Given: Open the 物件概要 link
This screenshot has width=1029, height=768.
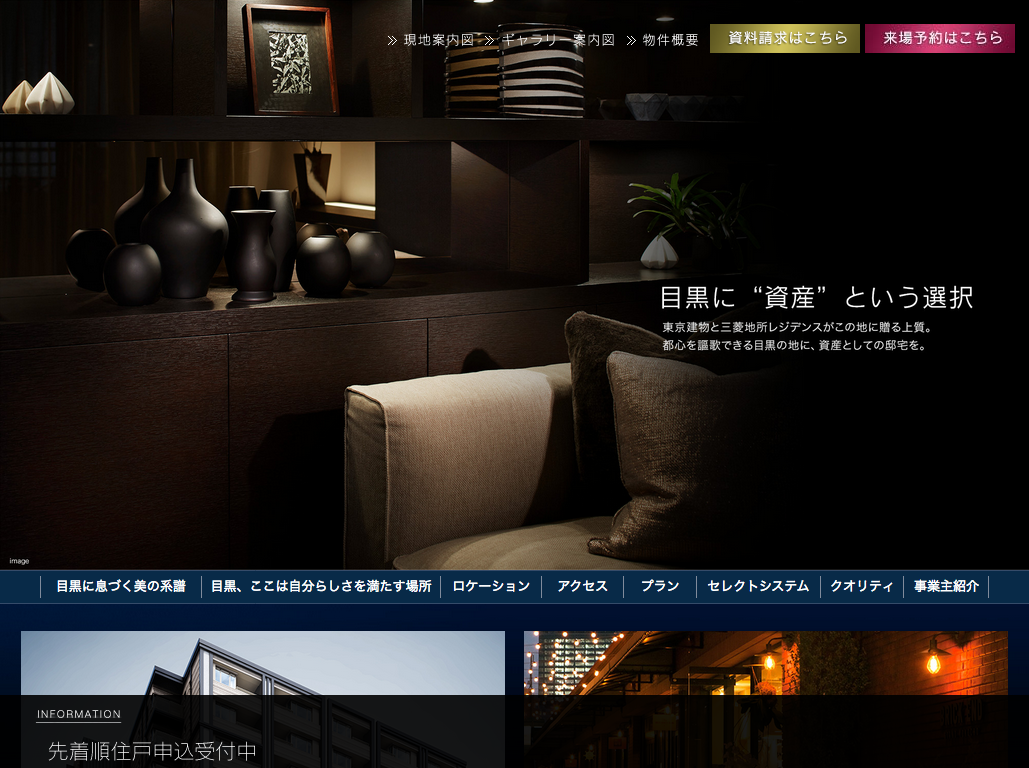Looking at the screenshot, I should pos(670,40).
